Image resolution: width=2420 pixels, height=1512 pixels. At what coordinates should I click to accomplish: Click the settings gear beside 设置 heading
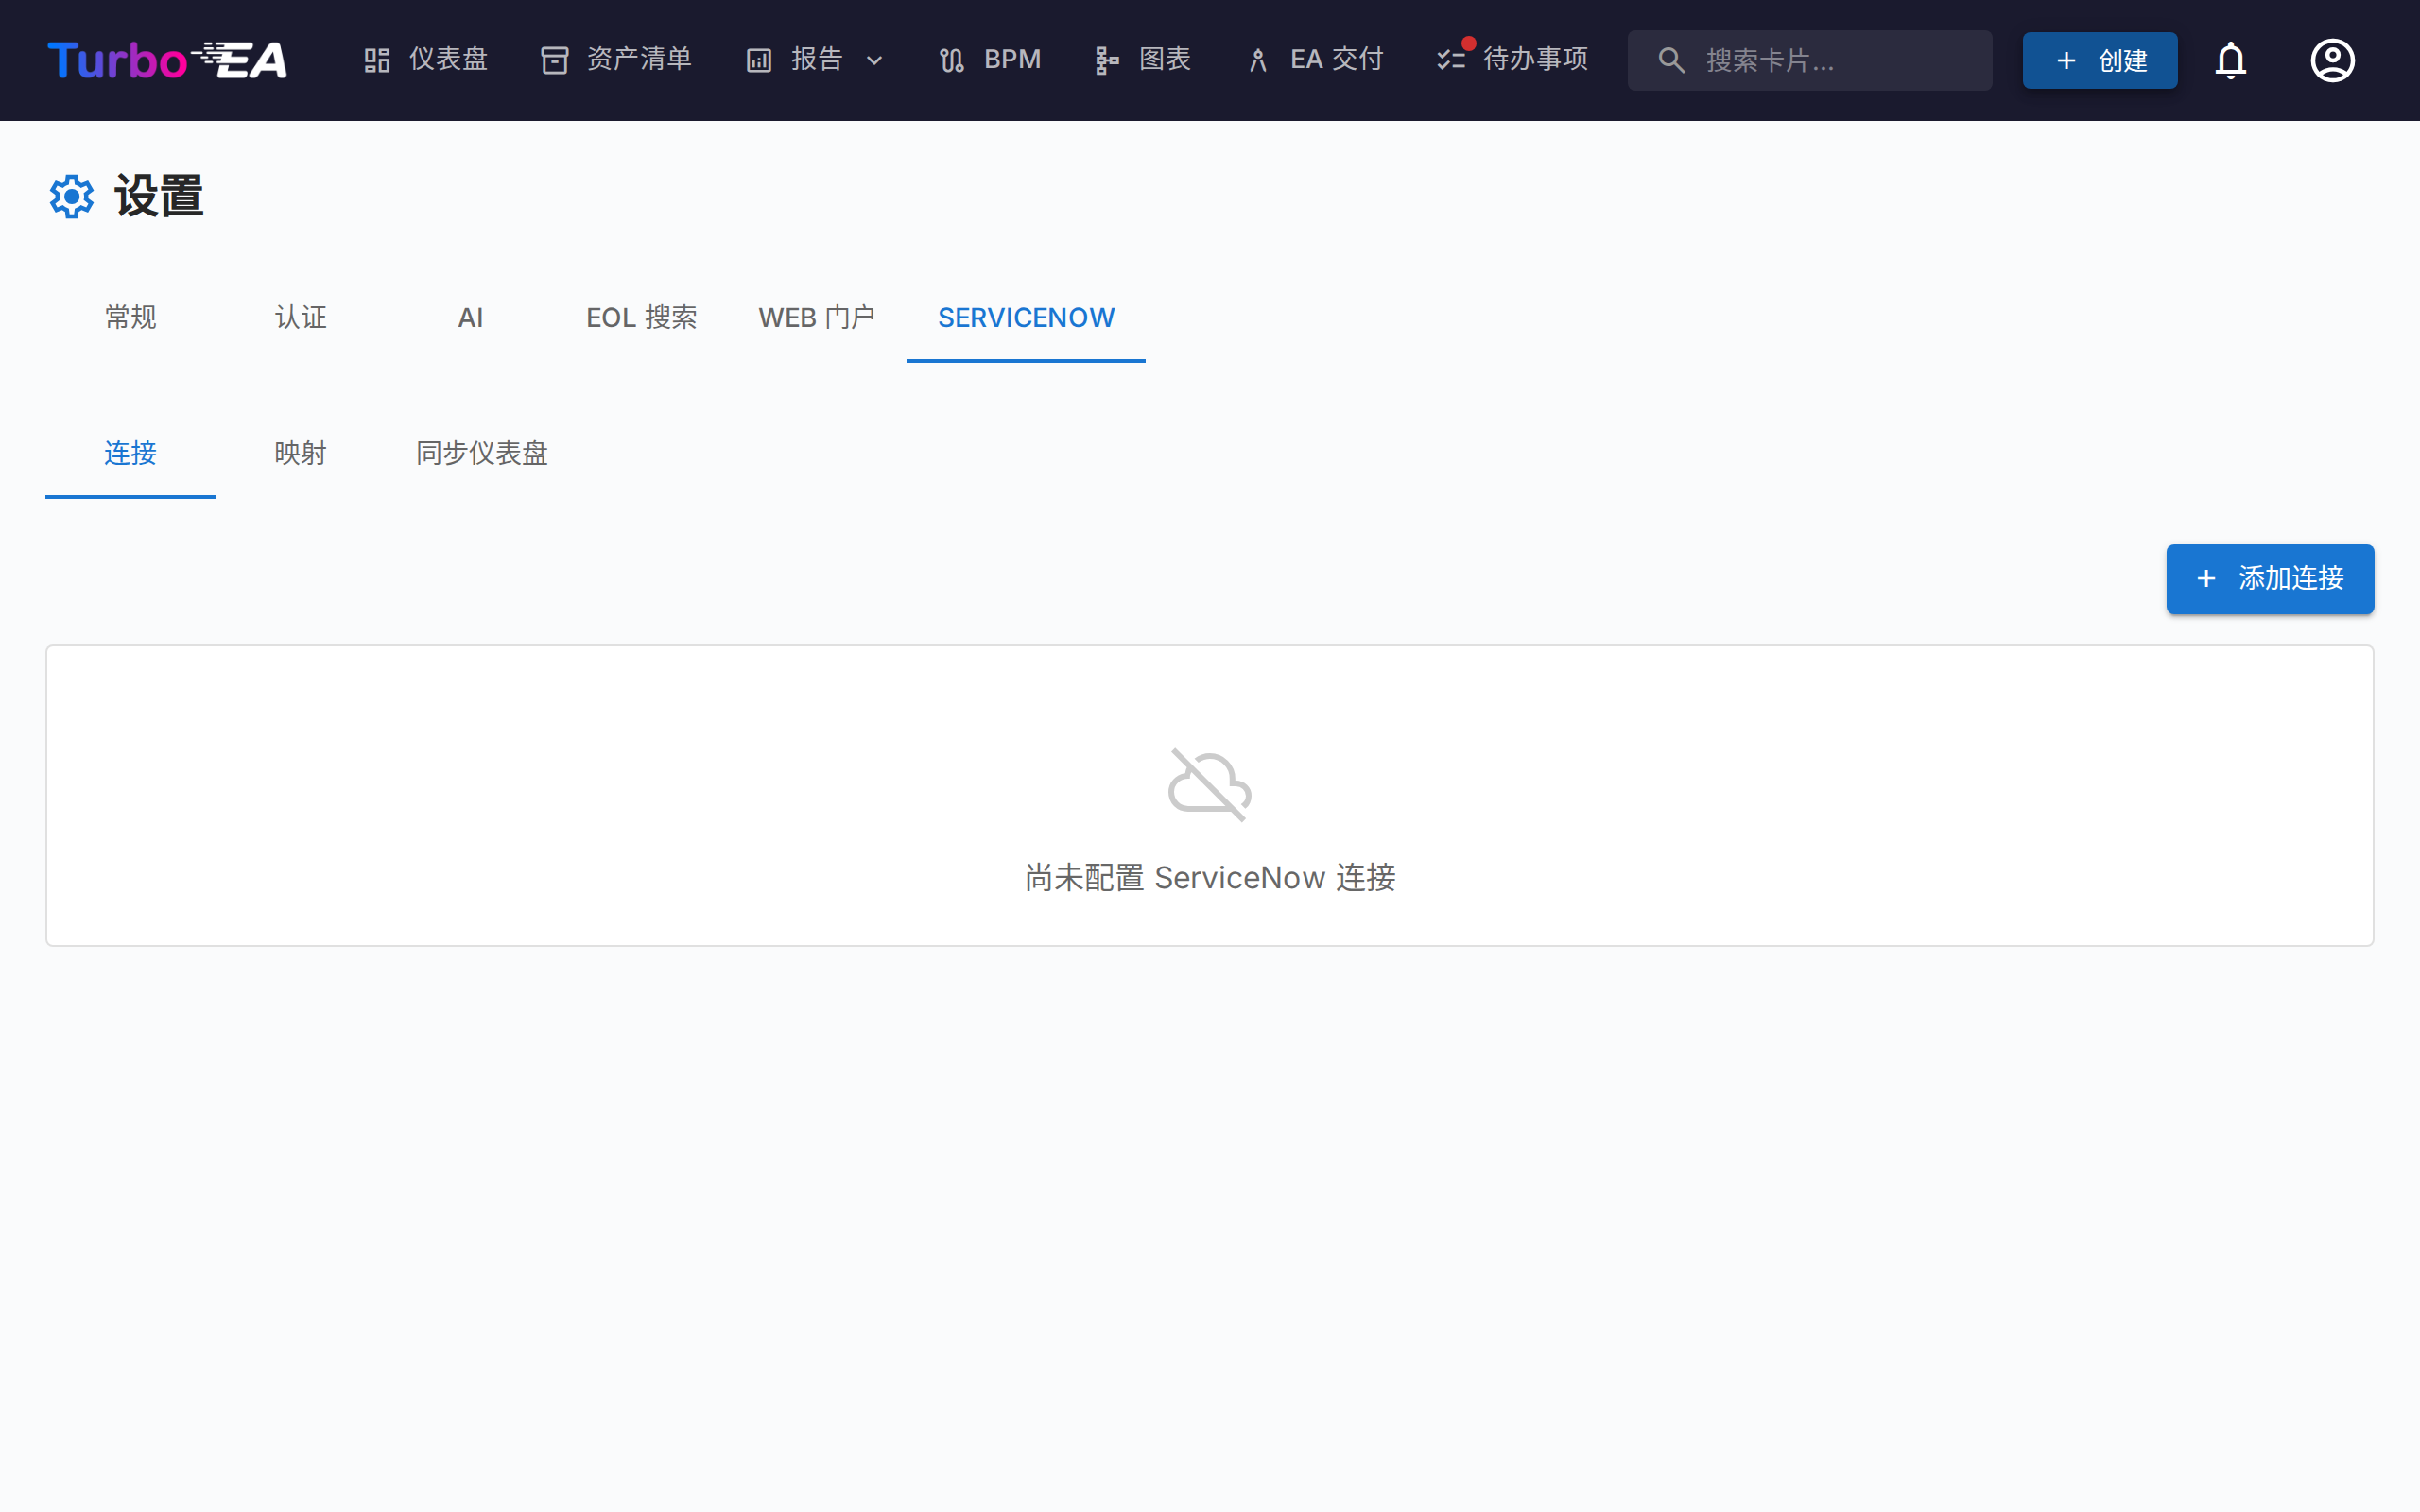71,196
